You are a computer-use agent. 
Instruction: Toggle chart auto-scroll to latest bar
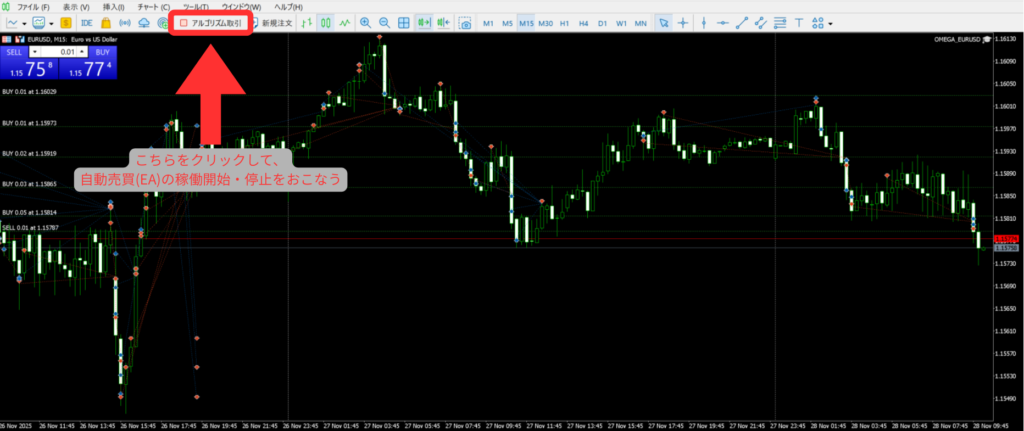tap(423, 22)
